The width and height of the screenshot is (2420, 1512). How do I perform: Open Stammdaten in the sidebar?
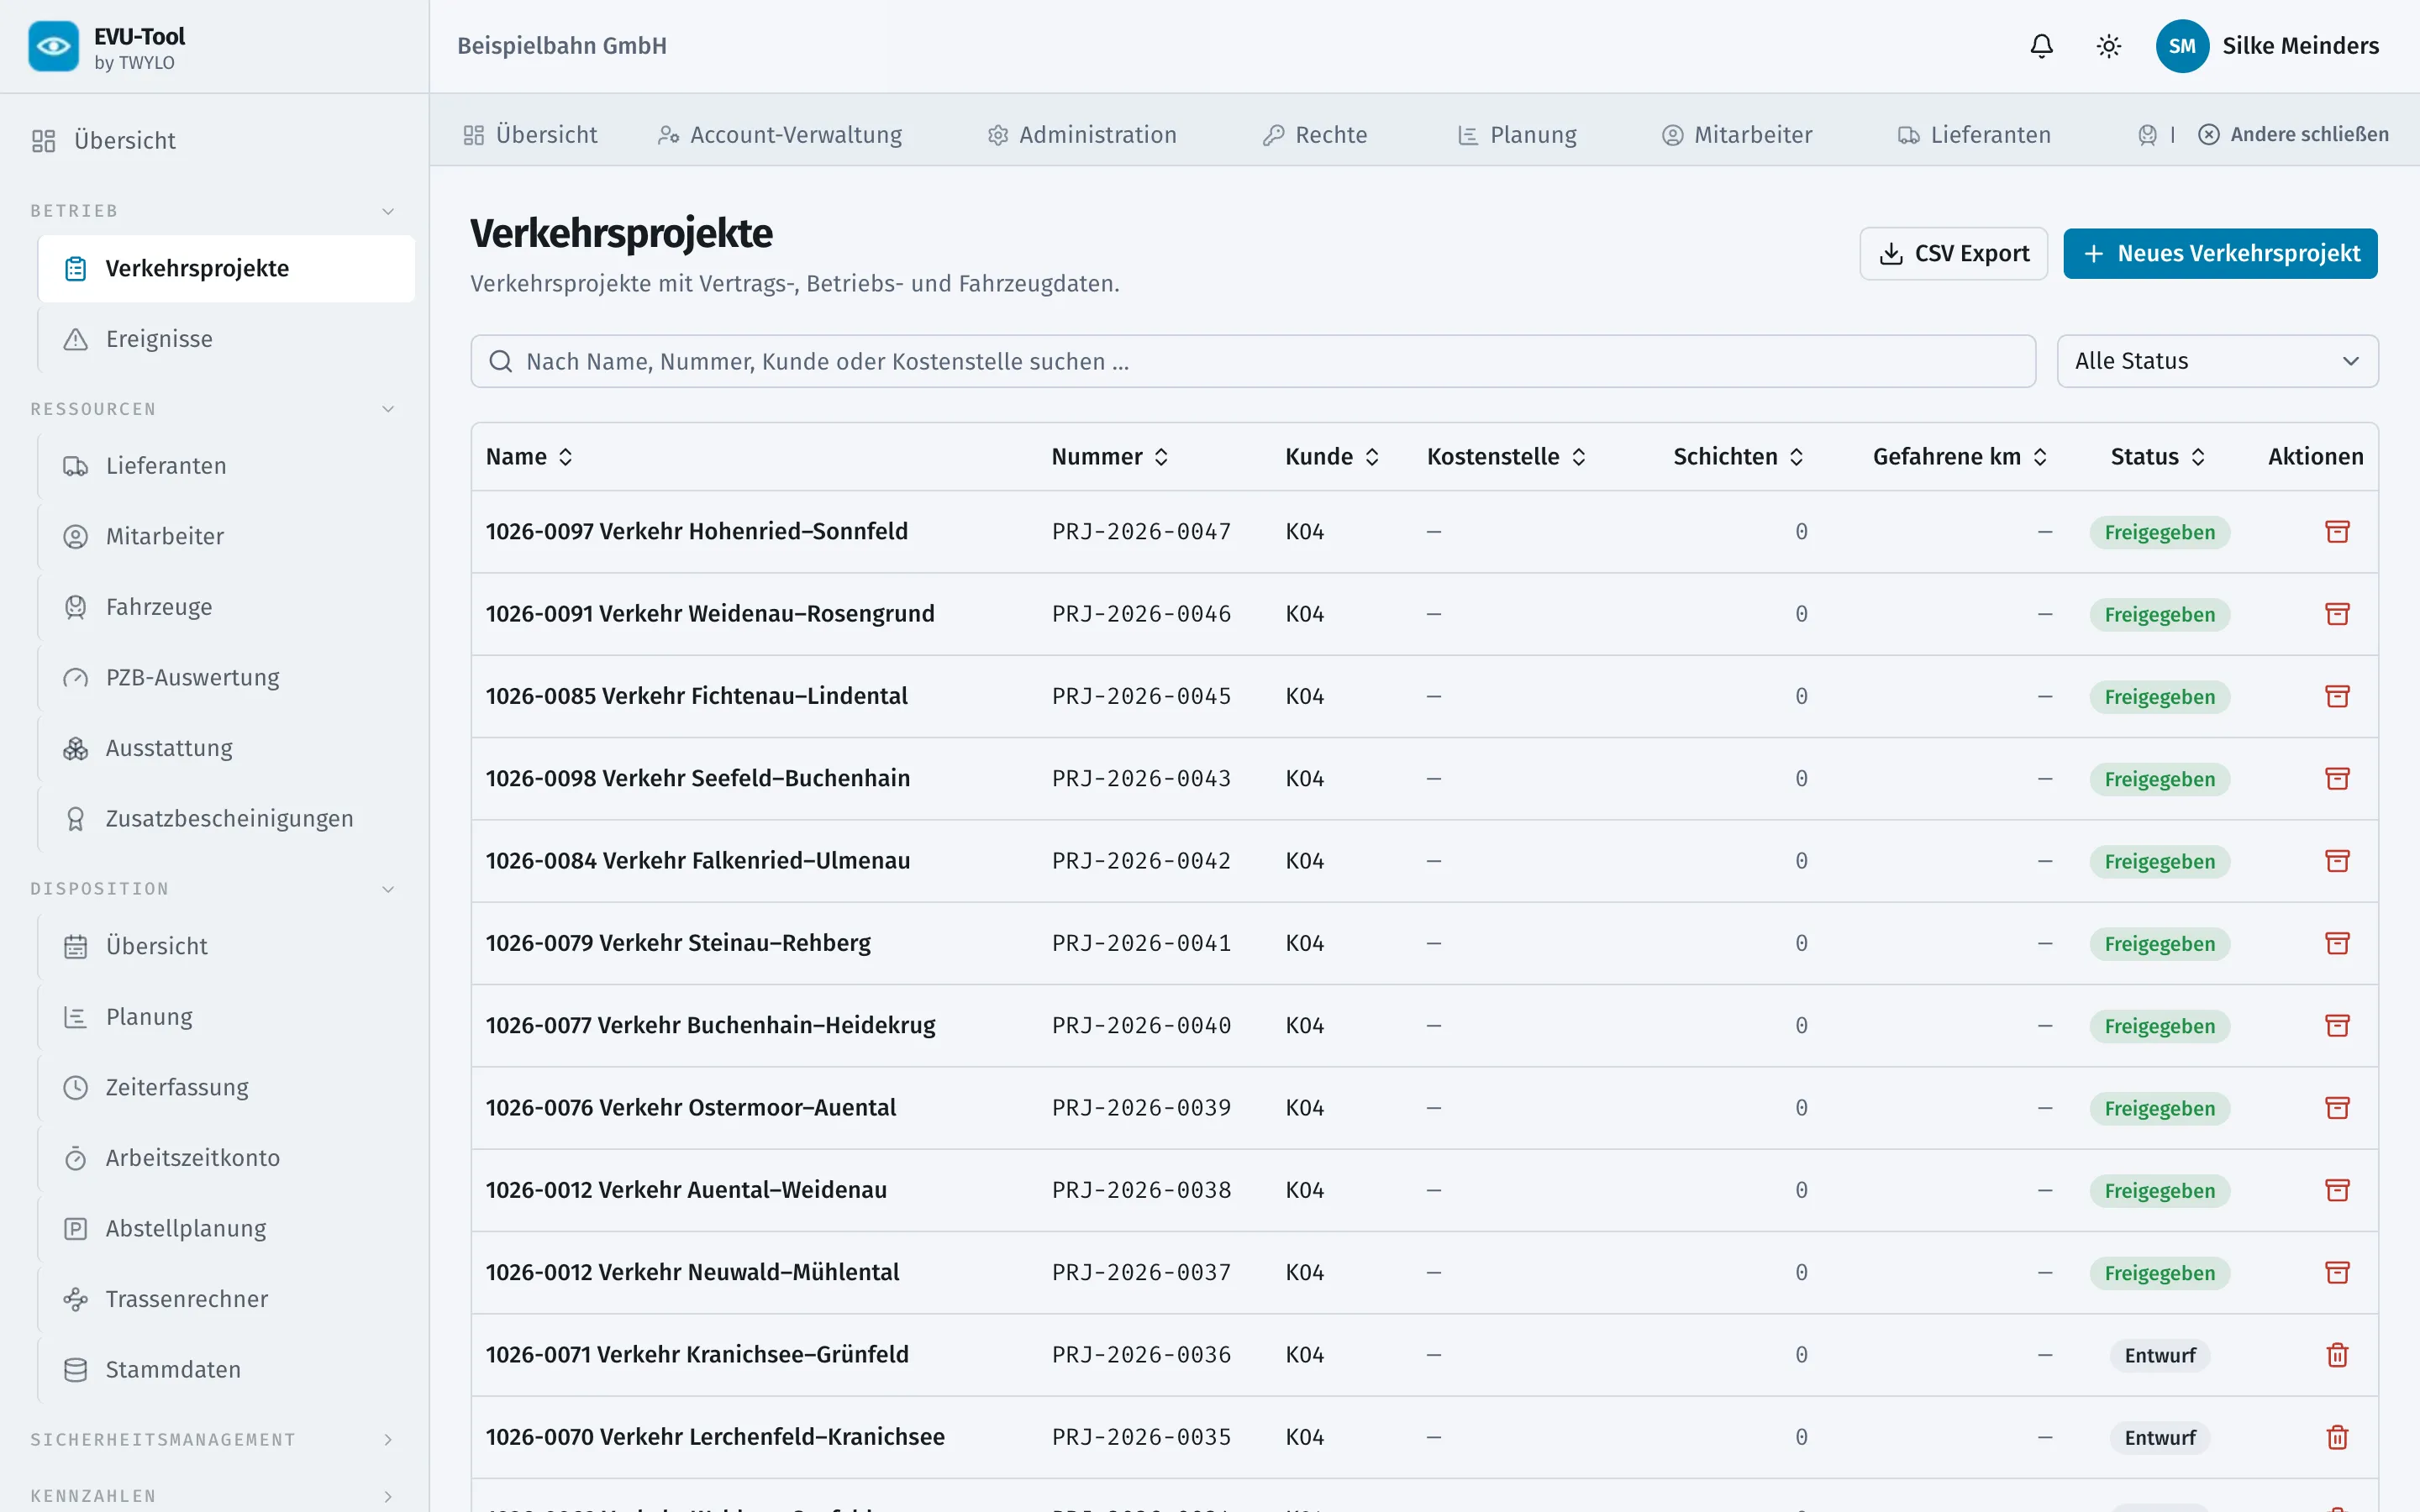pos(226,1369)
